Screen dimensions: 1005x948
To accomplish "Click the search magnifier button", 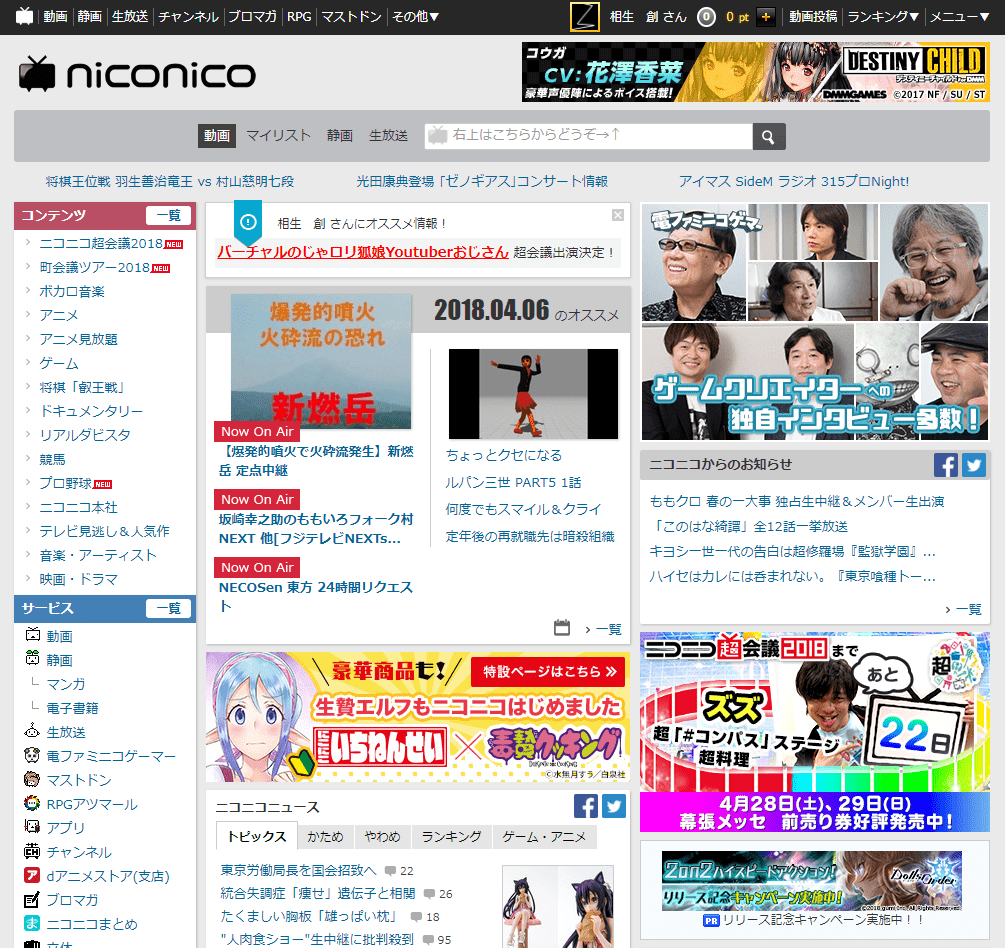I will (768, 136).
